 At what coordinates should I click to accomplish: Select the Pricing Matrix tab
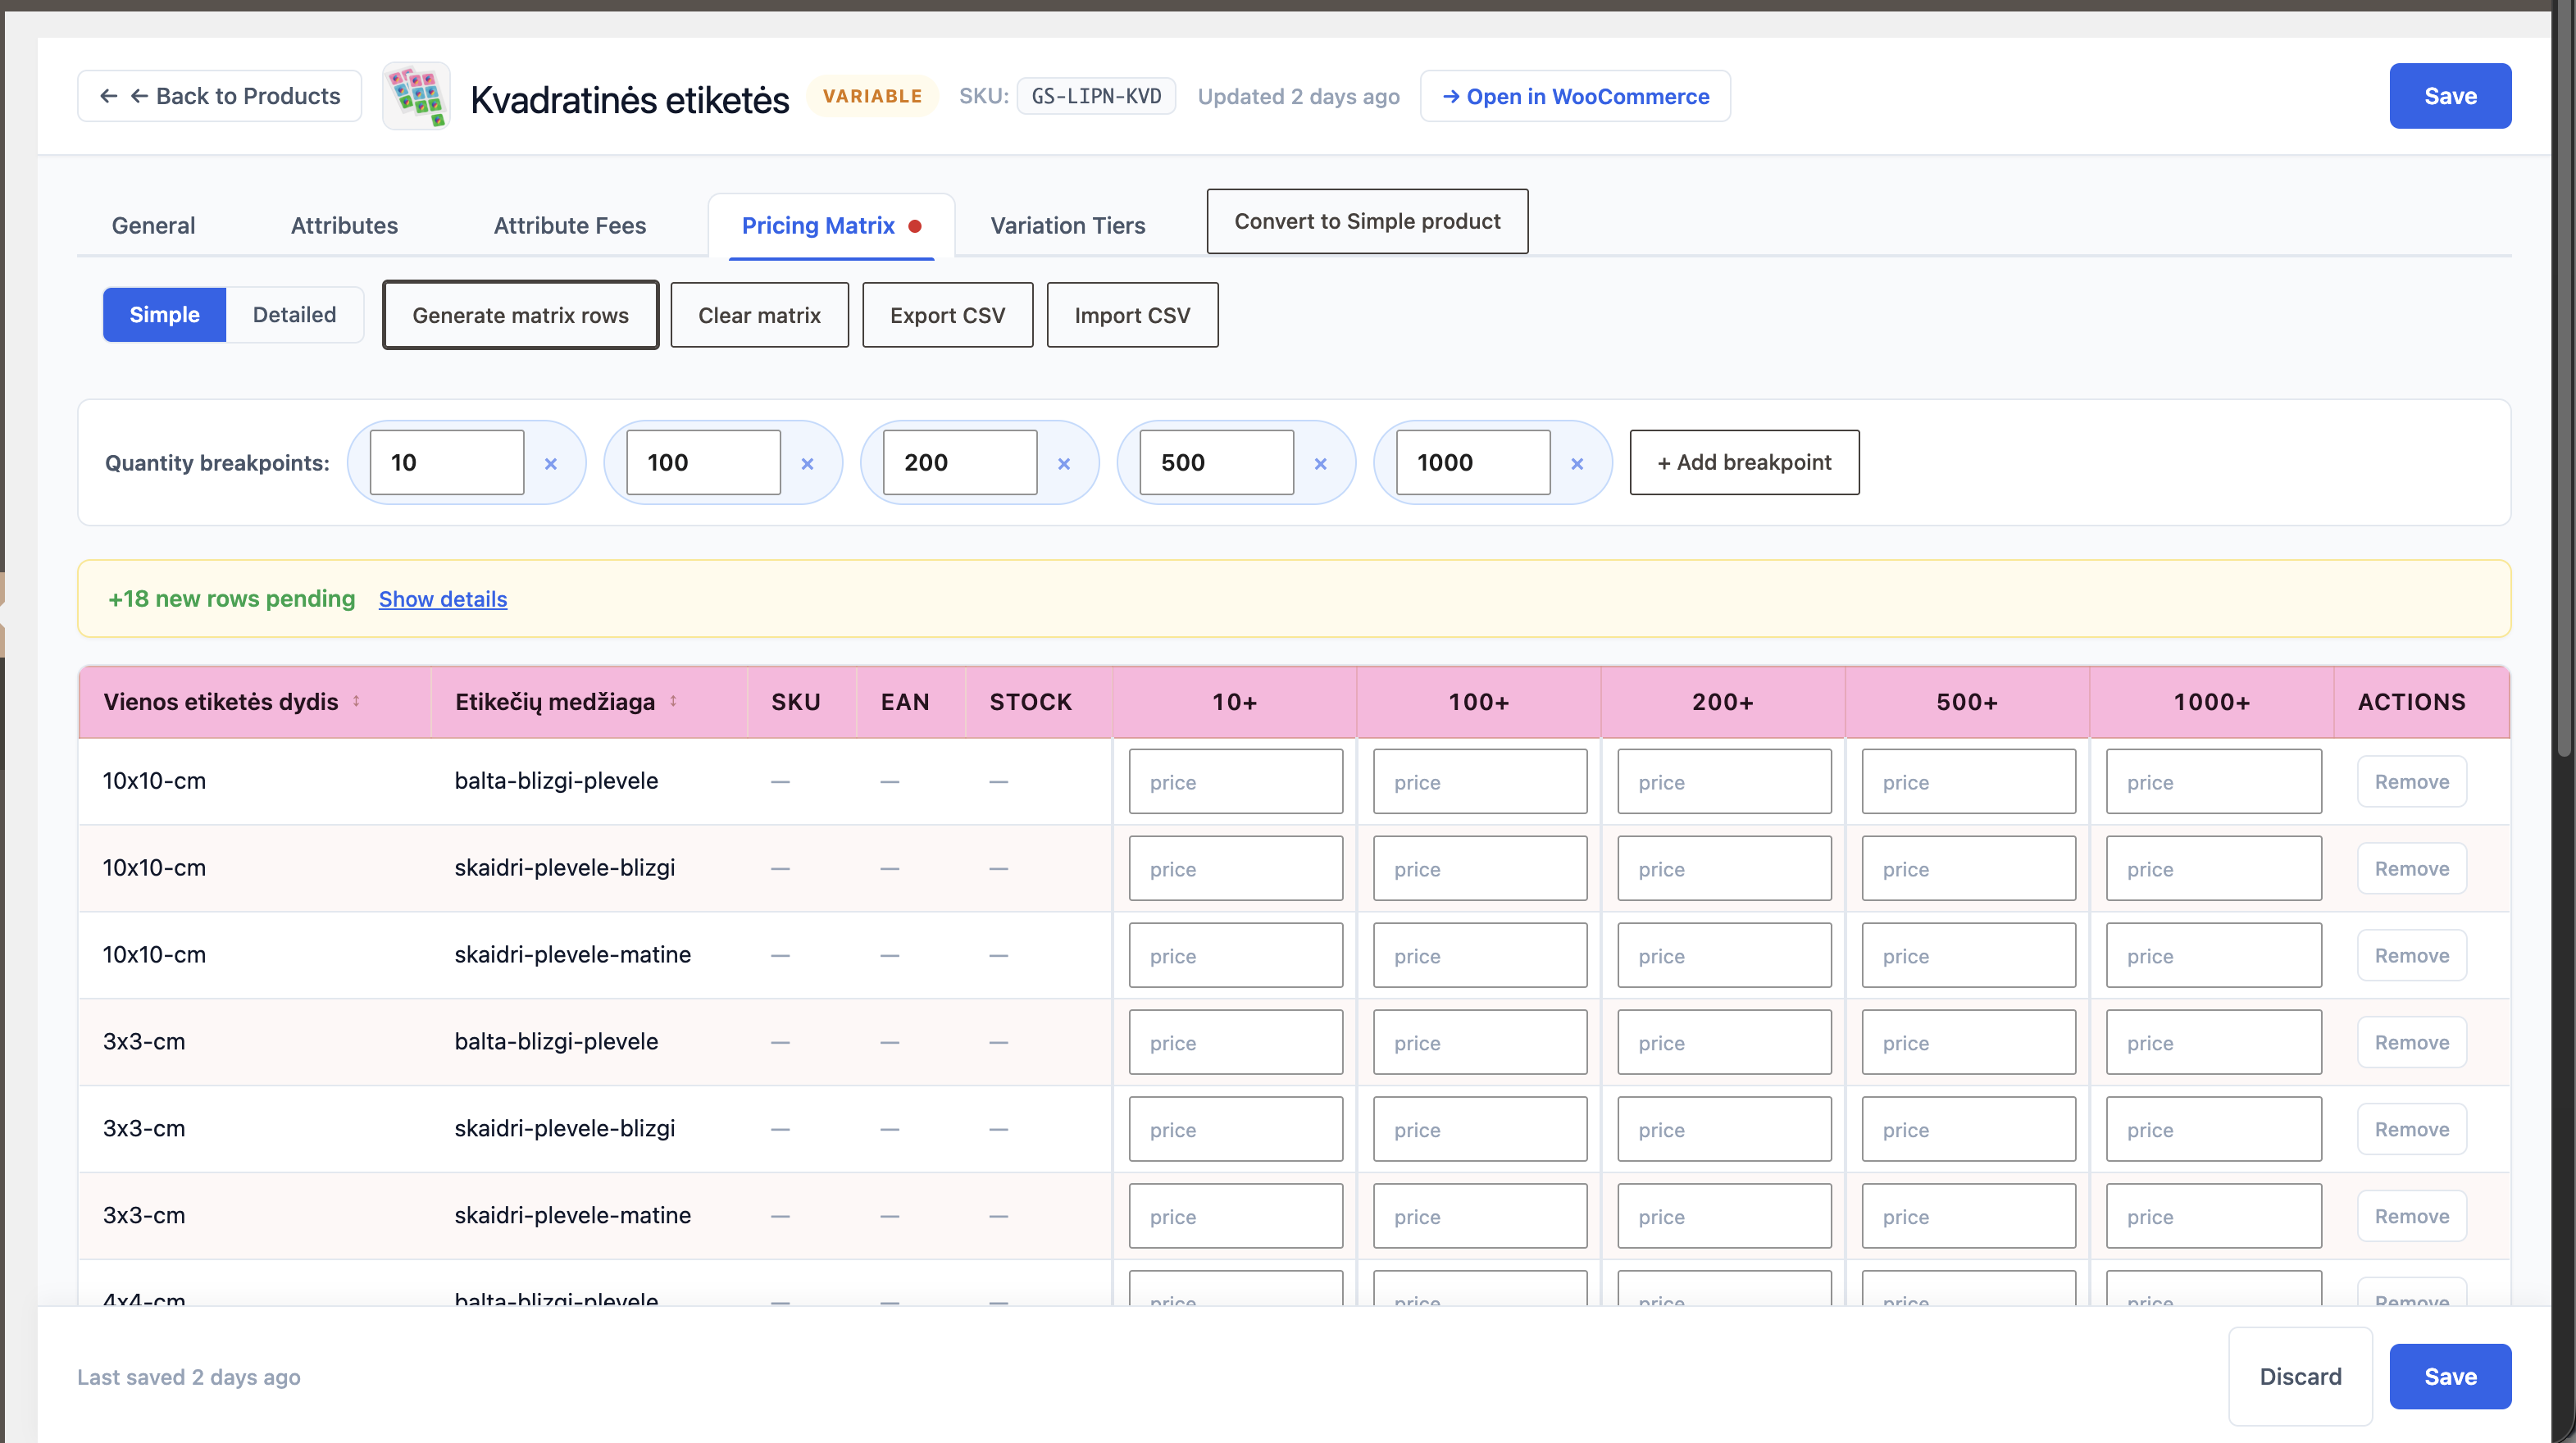coord(831,225)
